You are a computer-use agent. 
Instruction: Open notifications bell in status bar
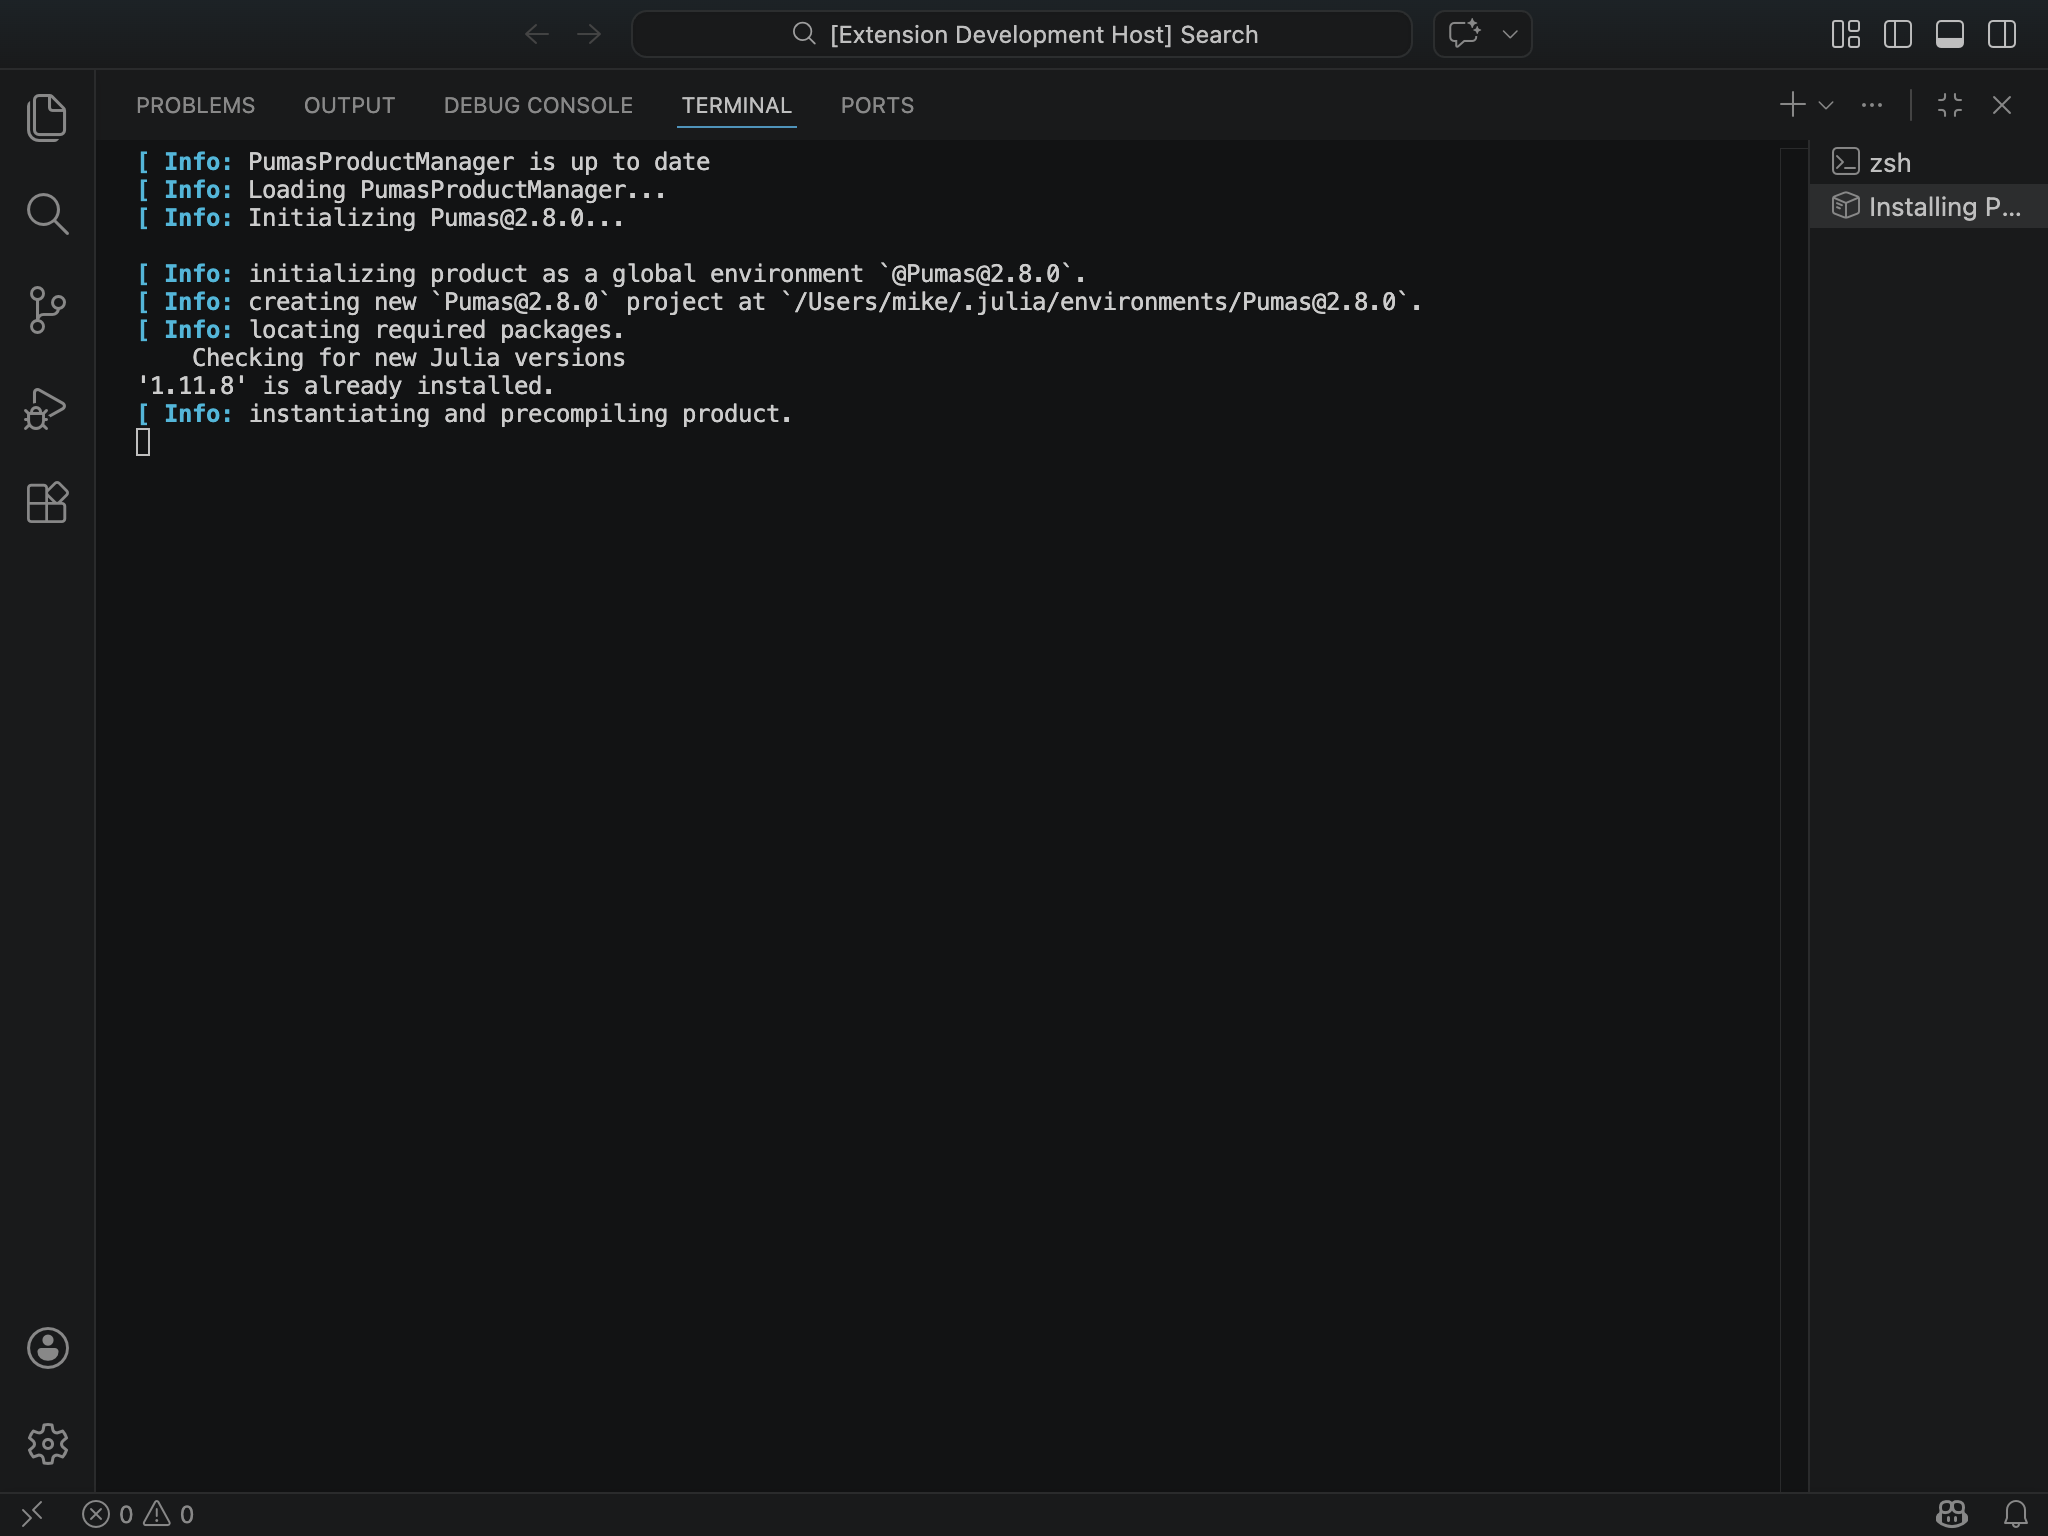point(2015,1514)
